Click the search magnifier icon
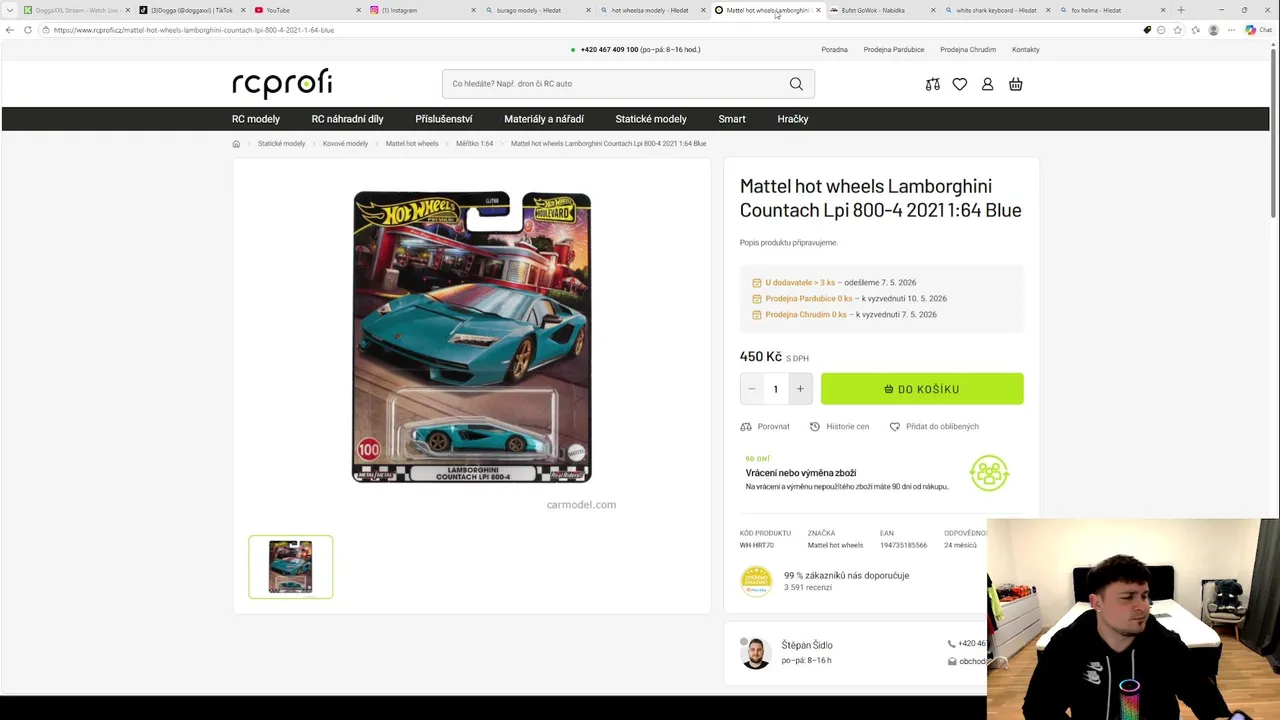 796,84
